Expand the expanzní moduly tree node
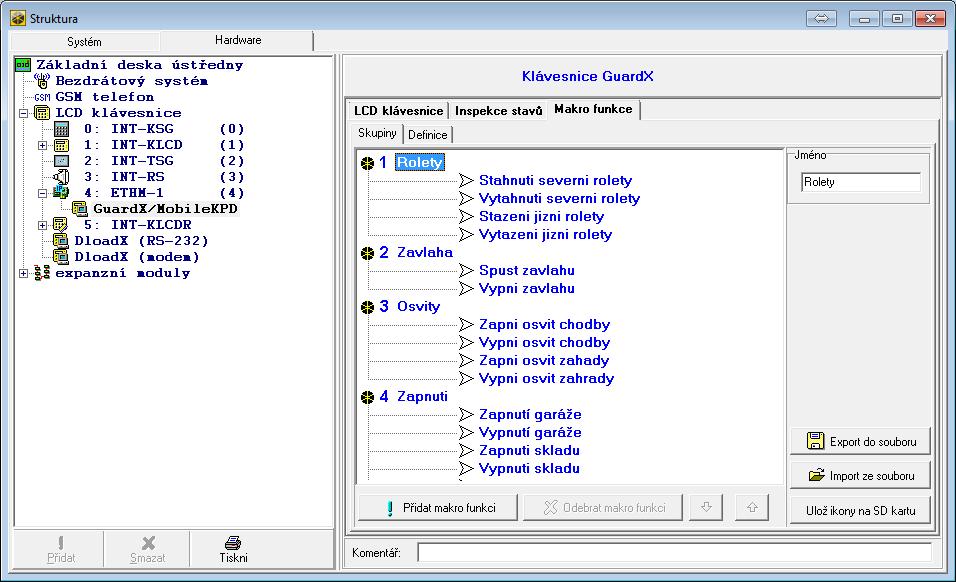 pyautogui.click(x=23, y=274)
